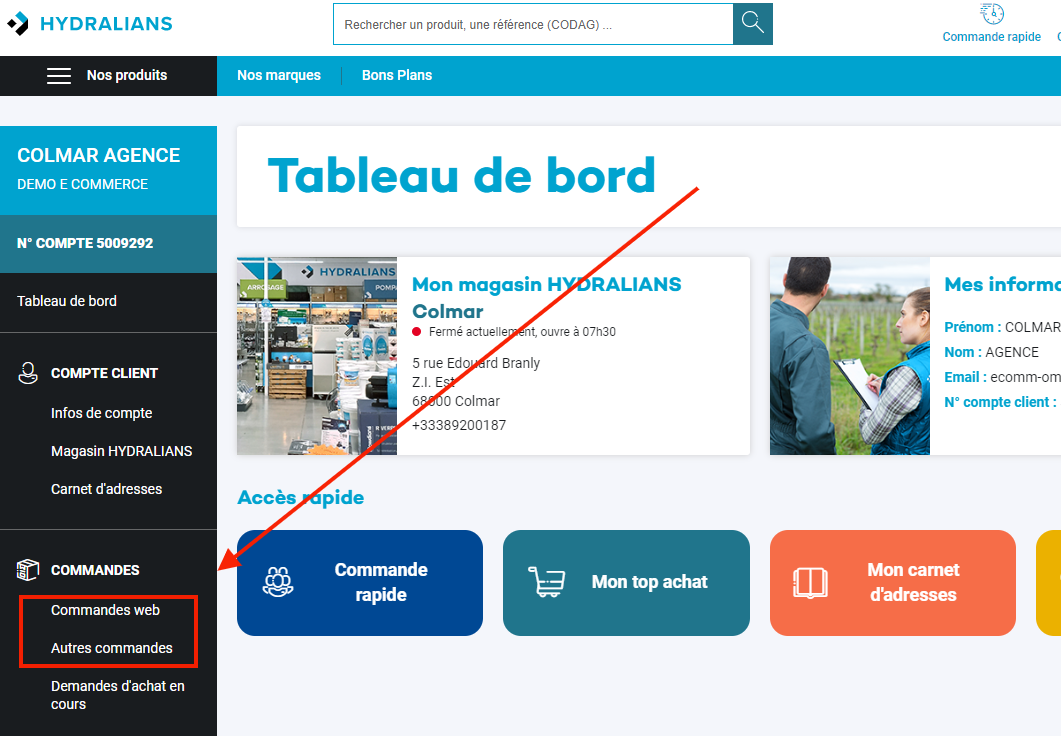
Task: Click the Accès rapide heading
Action: [300, 498]
